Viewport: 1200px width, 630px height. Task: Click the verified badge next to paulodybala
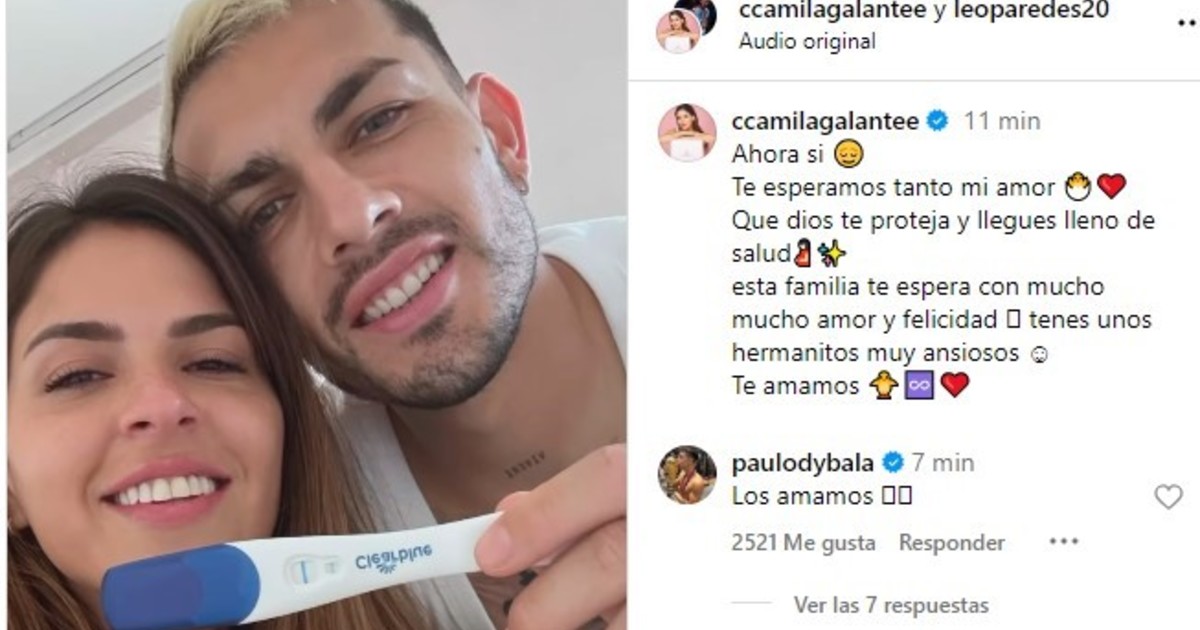pyautogui.click(x=893, y=462)
